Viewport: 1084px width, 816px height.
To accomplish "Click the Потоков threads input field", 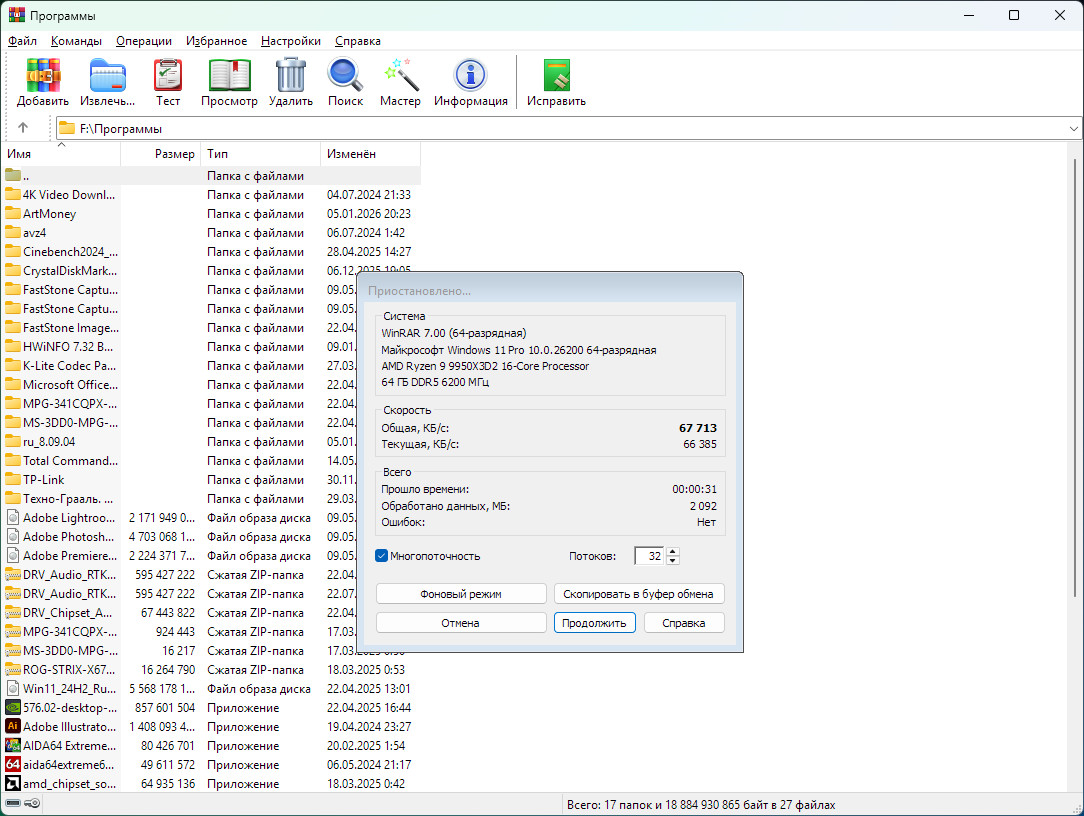I will tap(651, 556).
